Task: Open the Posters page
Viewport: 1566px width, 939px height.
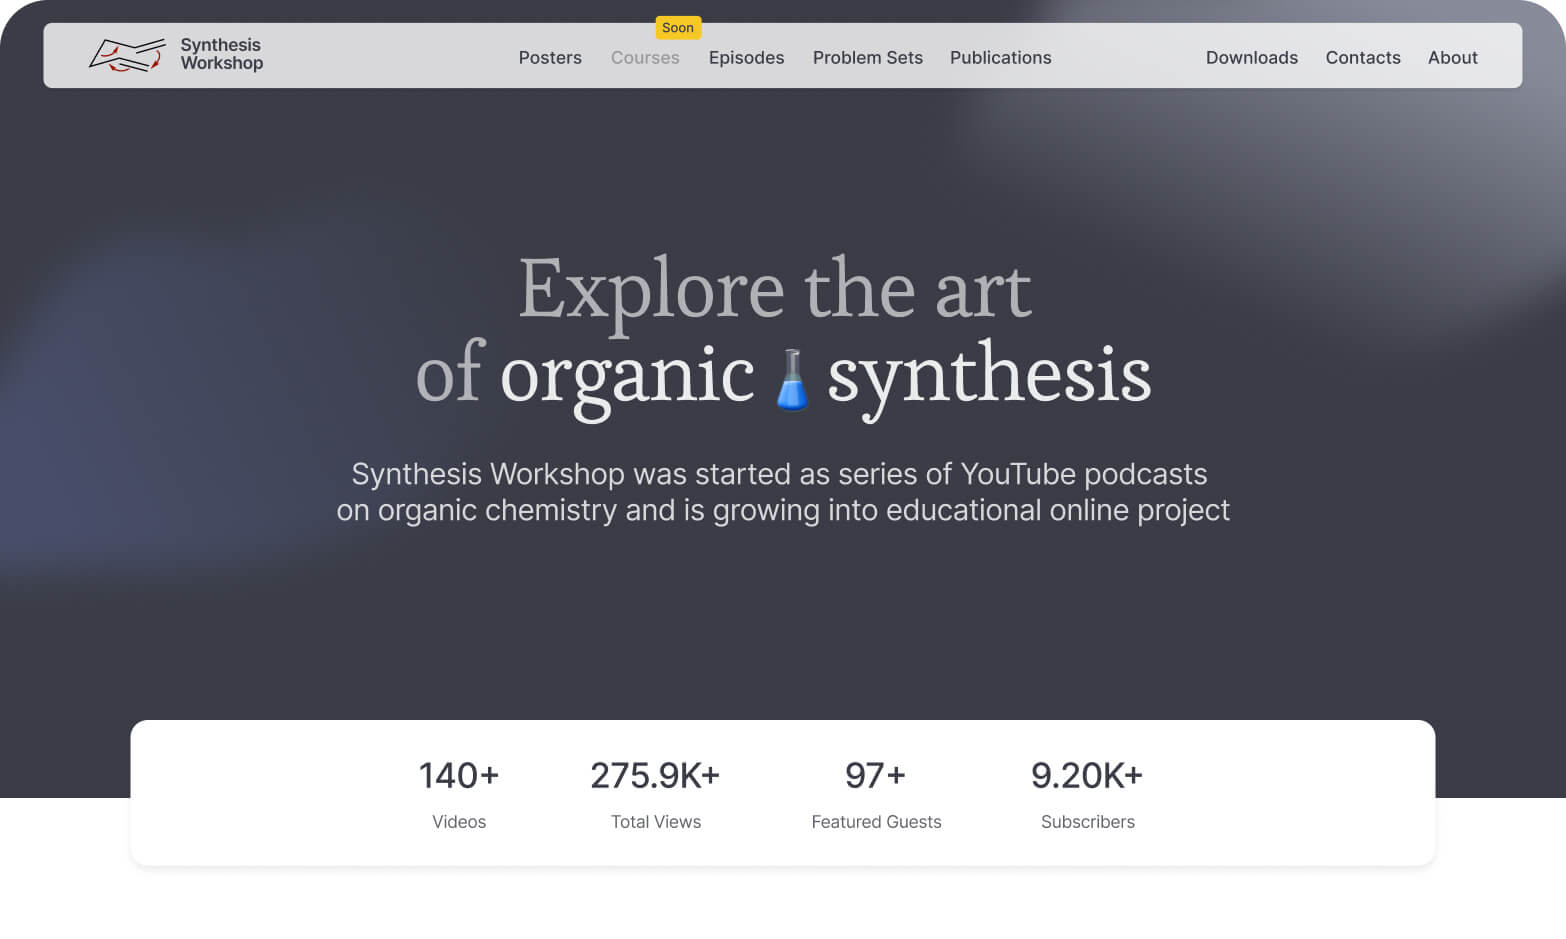Action: (549, 58)
